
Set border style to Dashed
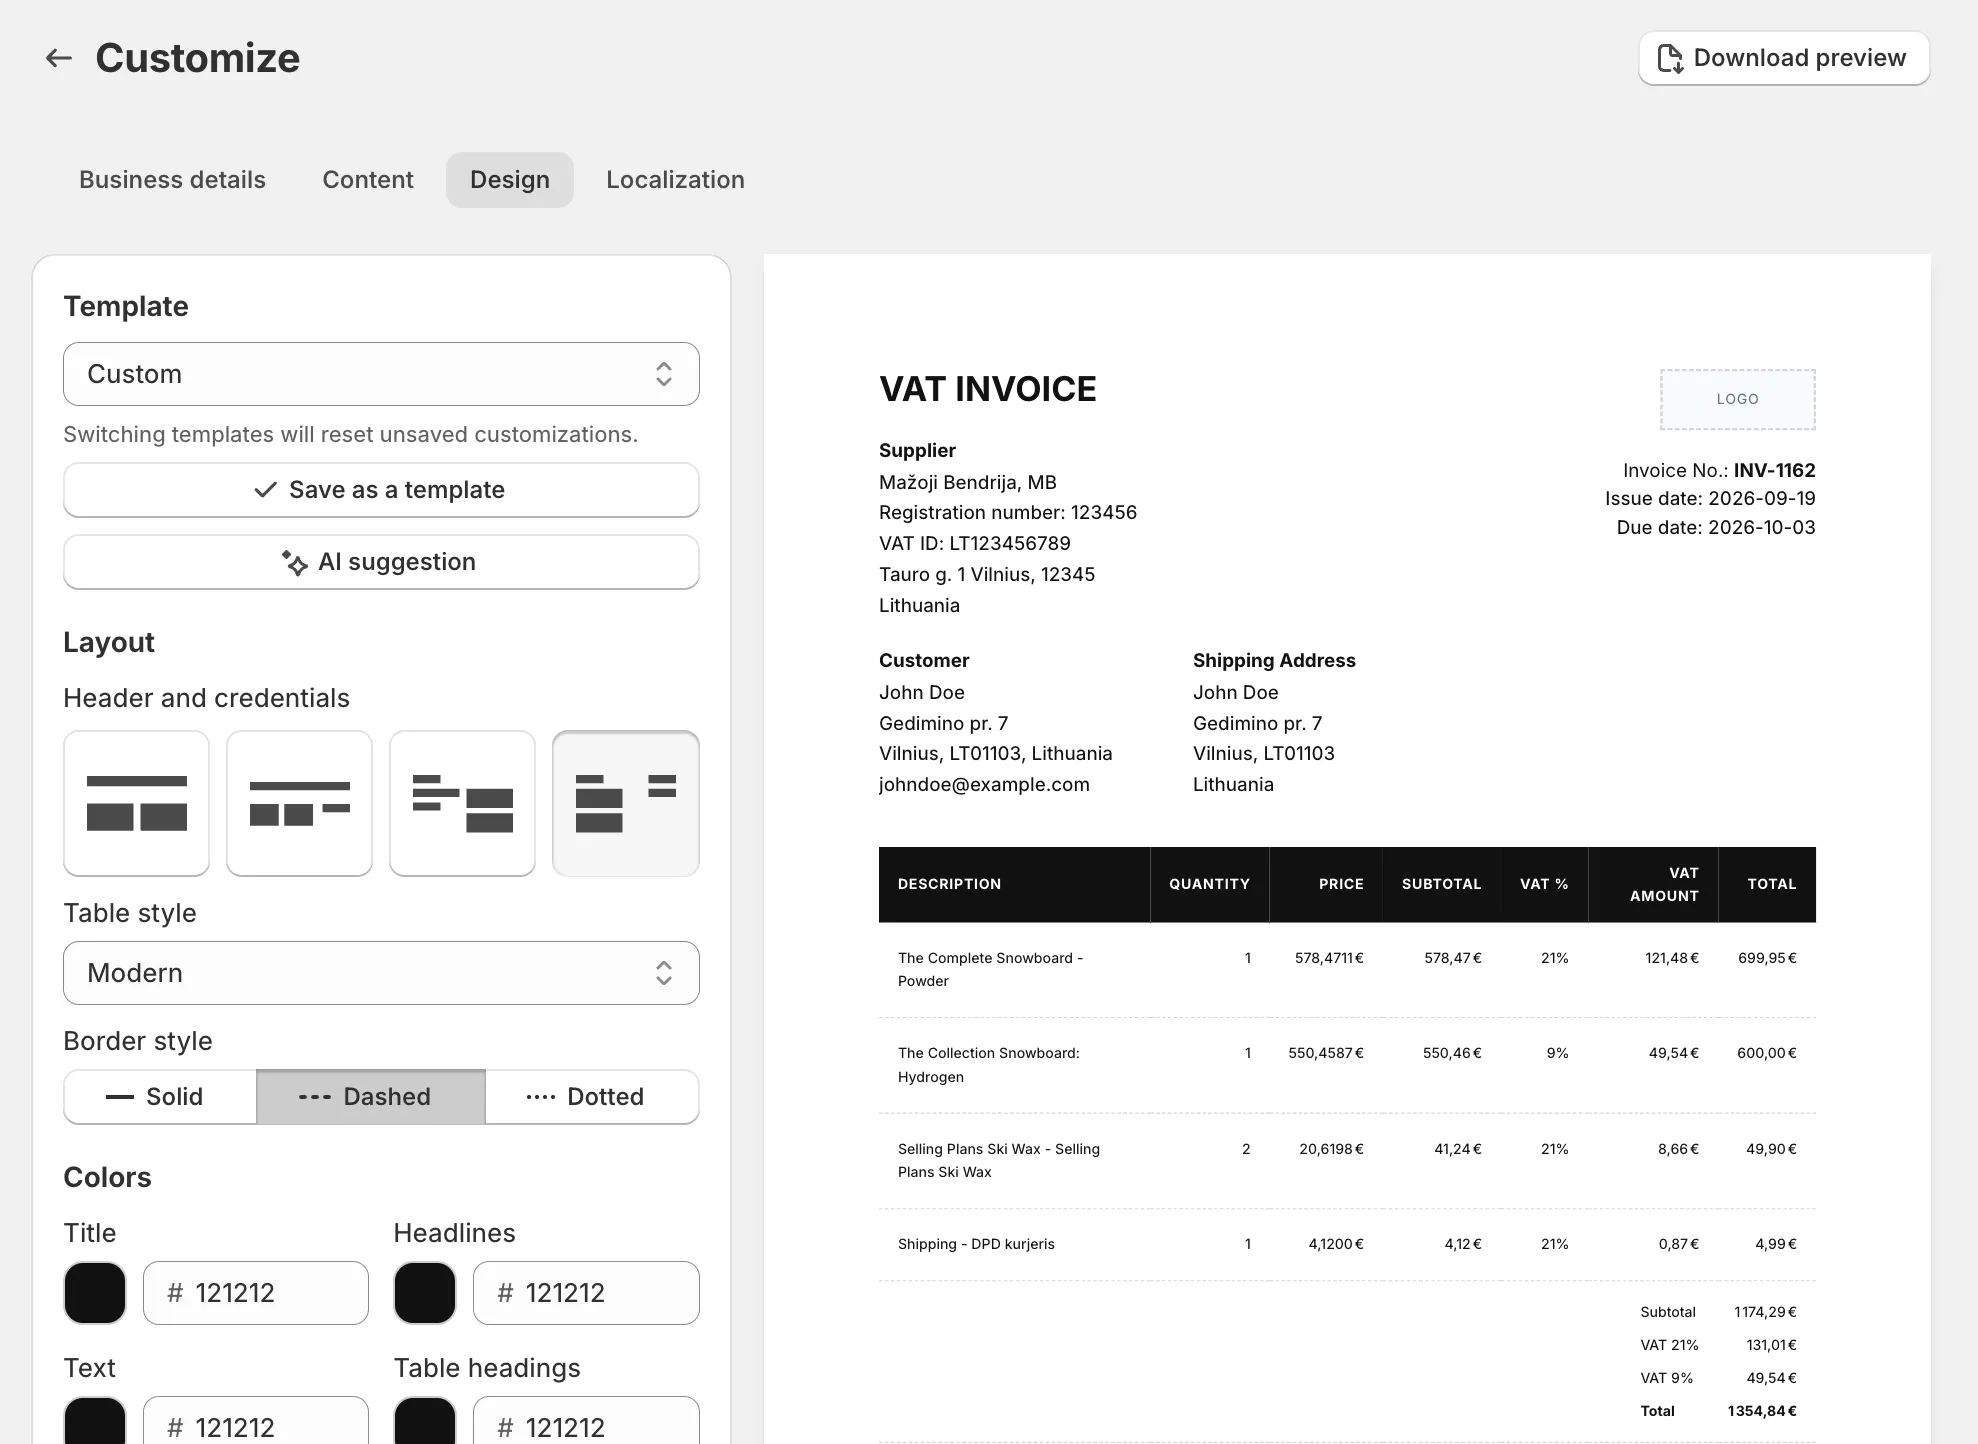pyautogui.click(x=371, y=1097)
